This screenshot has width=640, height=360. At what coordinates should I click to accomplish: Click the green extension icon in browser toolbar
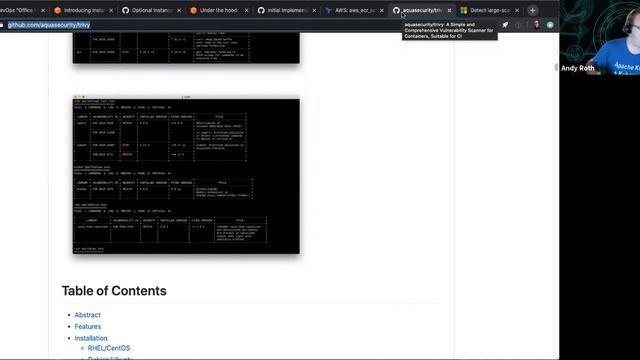[x=550, y=25]
